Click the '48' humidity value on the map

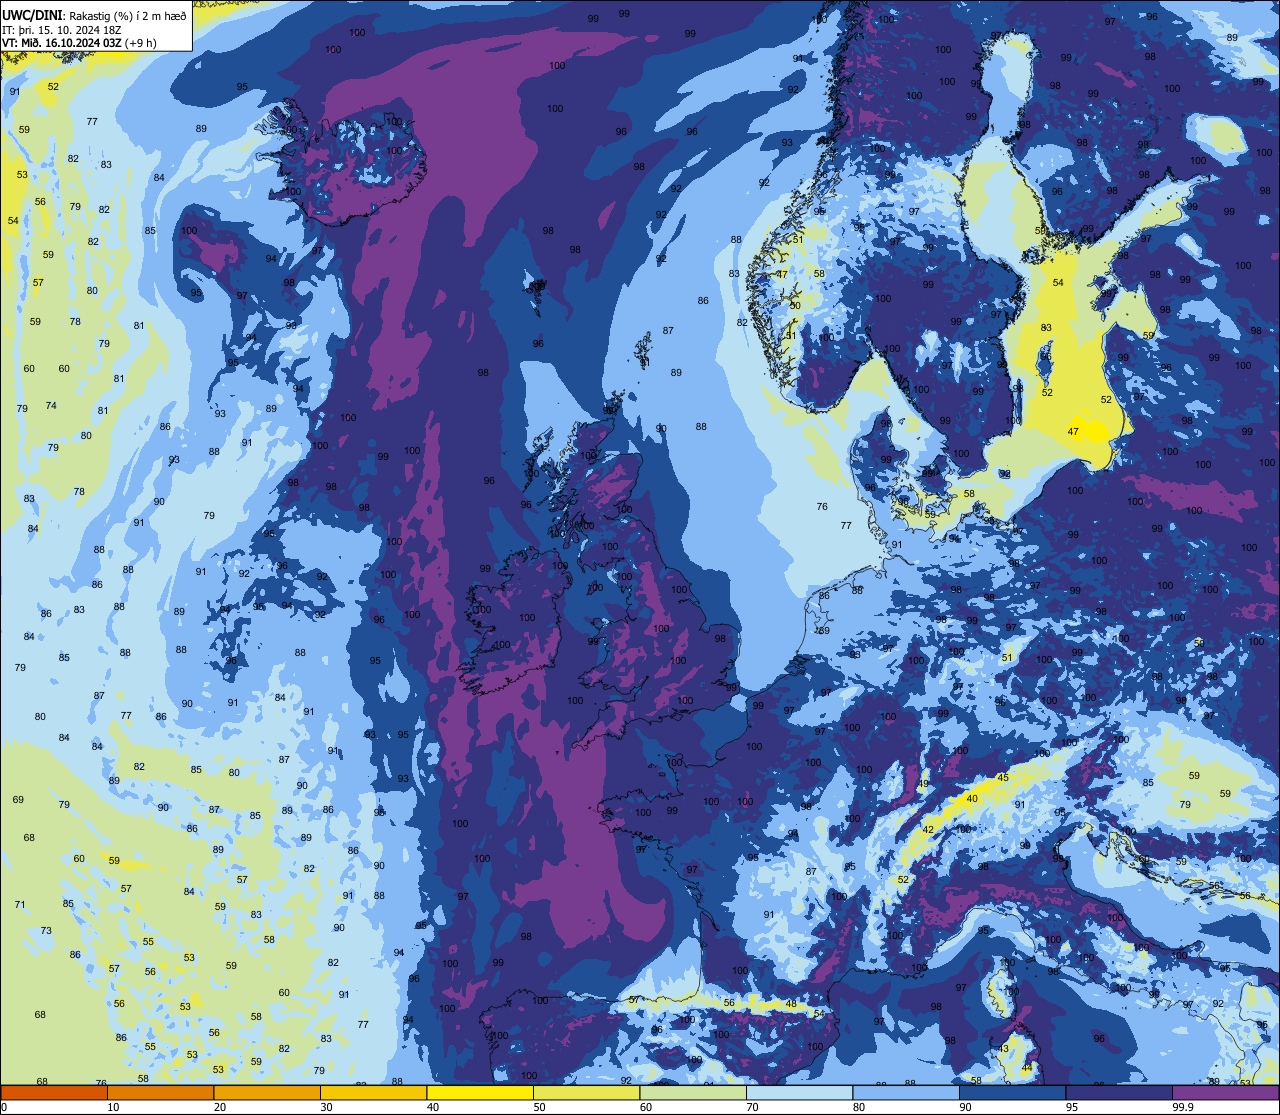pos(791,1004)
